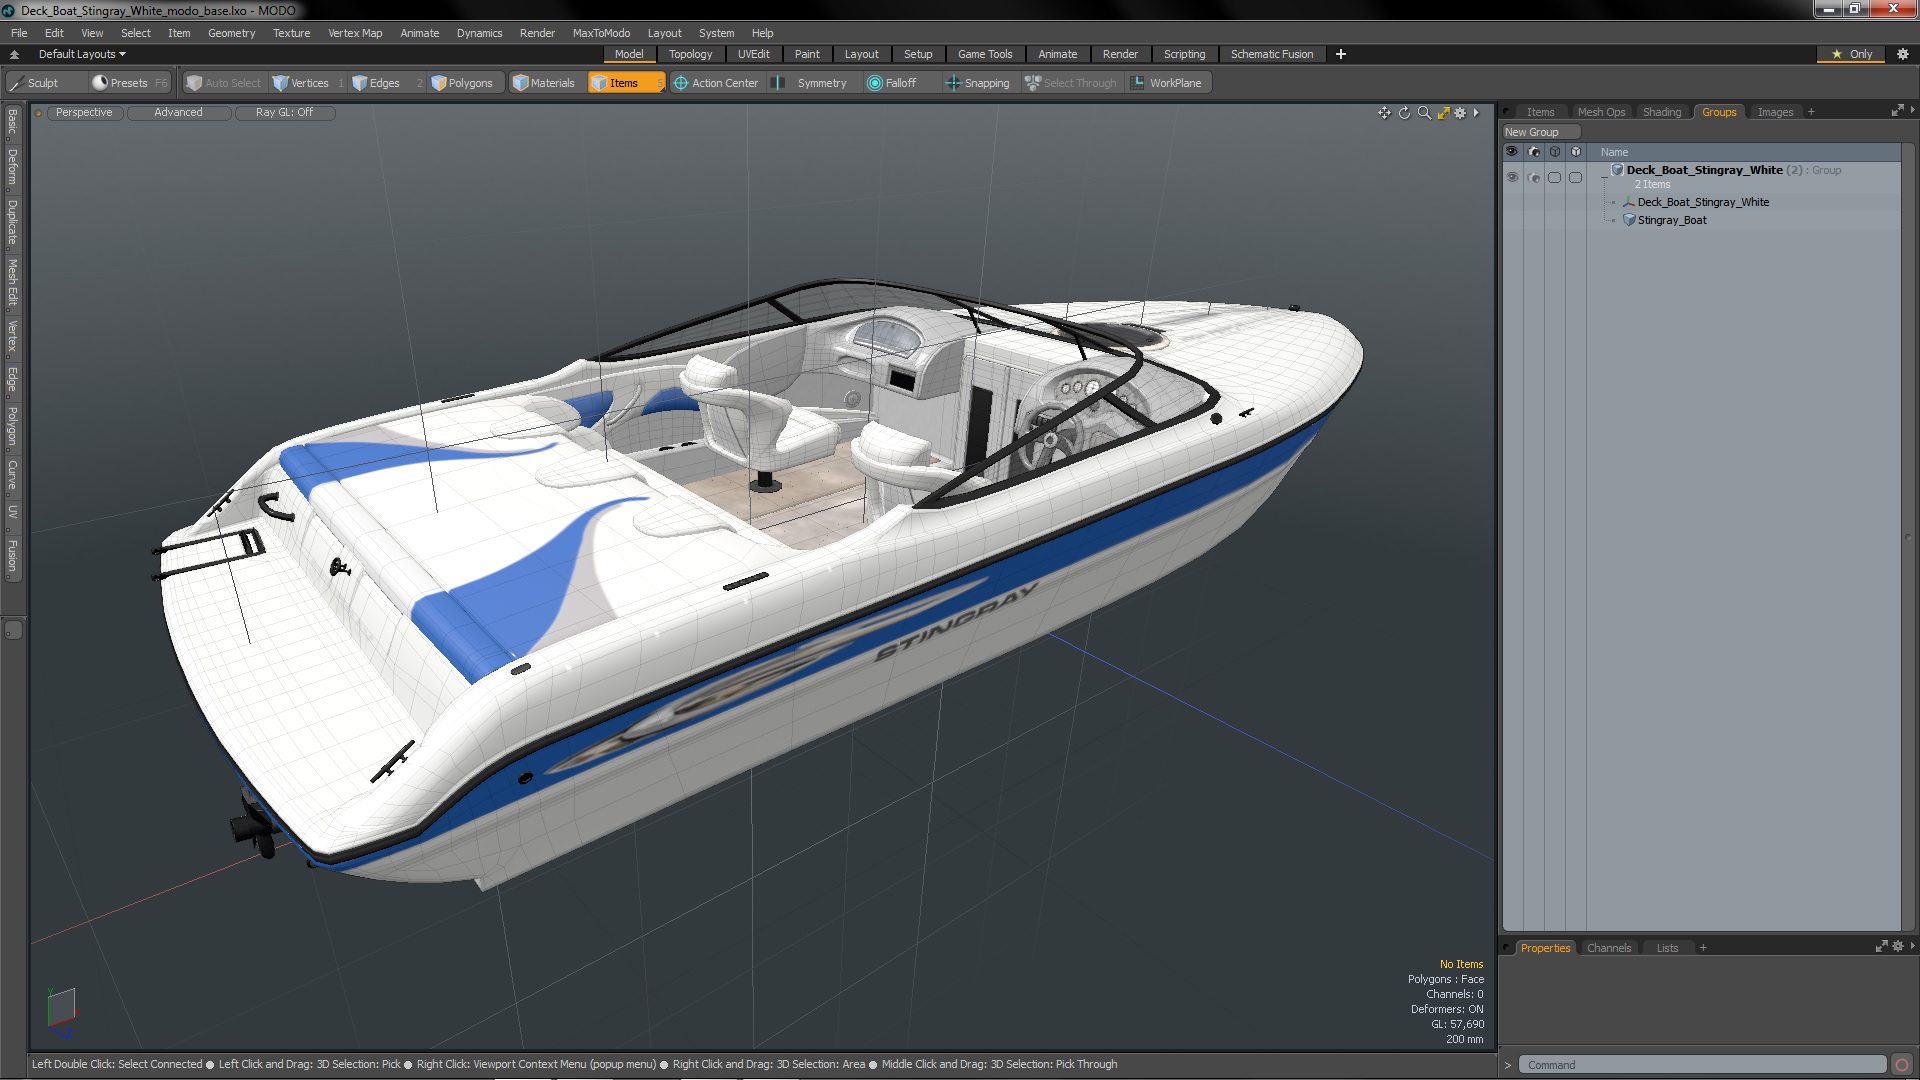
Task: Toggle Select Through mode
Action: click(x=1071, y=83)
